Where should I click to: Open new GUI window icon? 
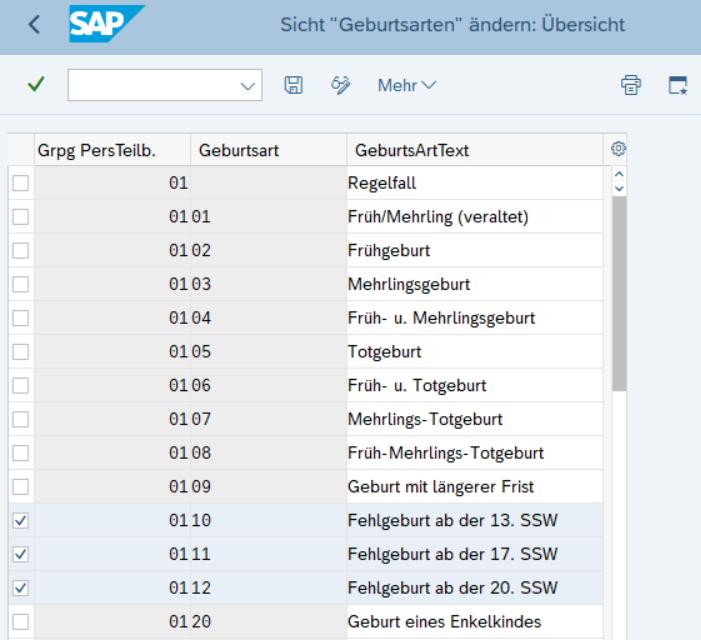click(678, 85)
